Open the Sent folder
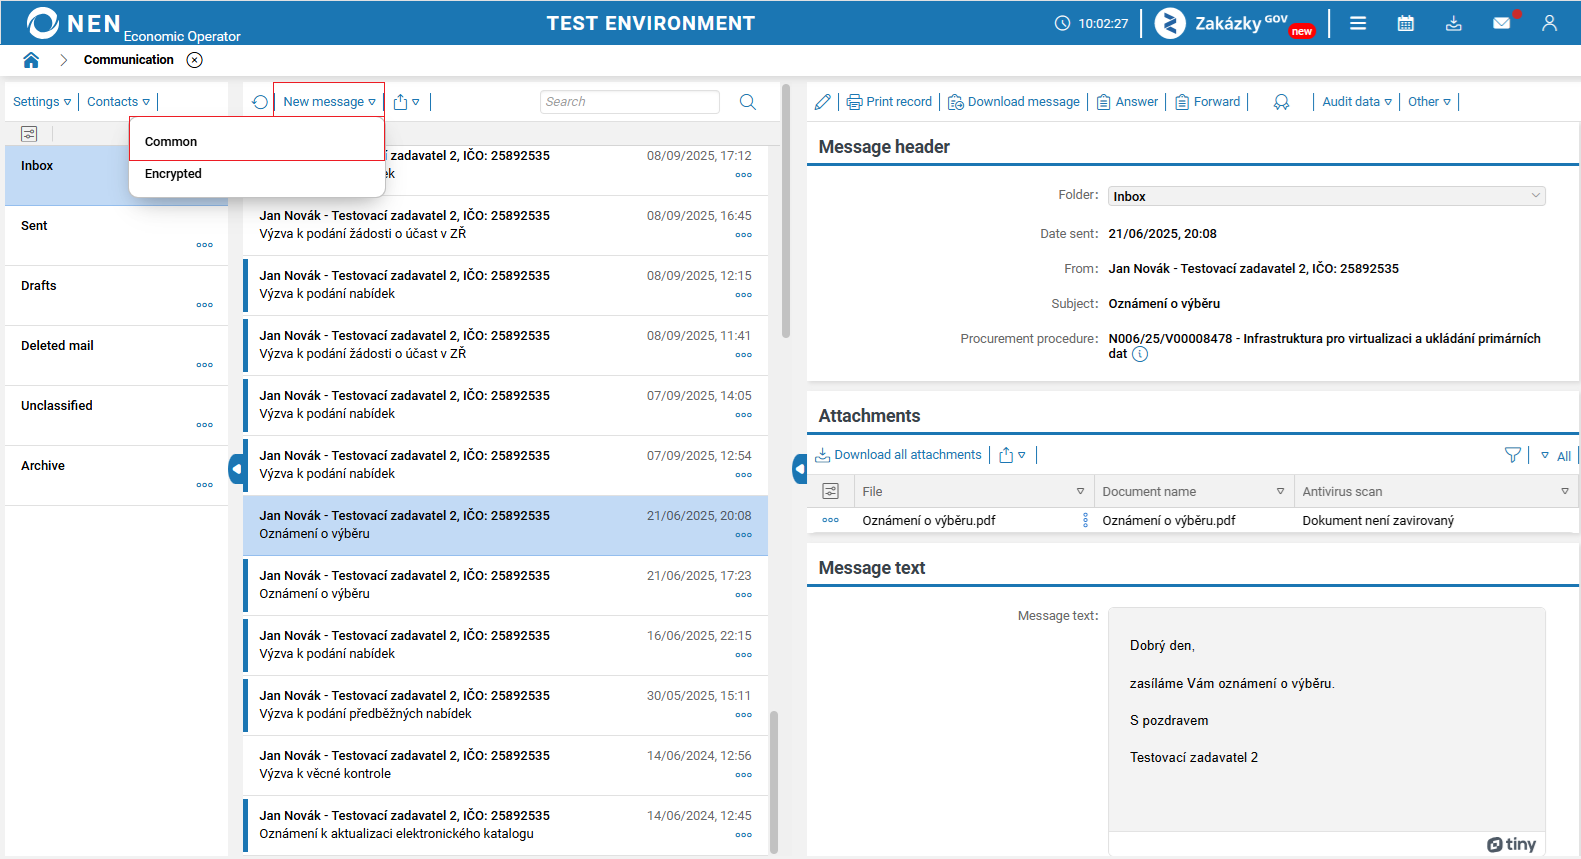The image size is (1581, 859). pyautogui.click(x=116, y=235)
